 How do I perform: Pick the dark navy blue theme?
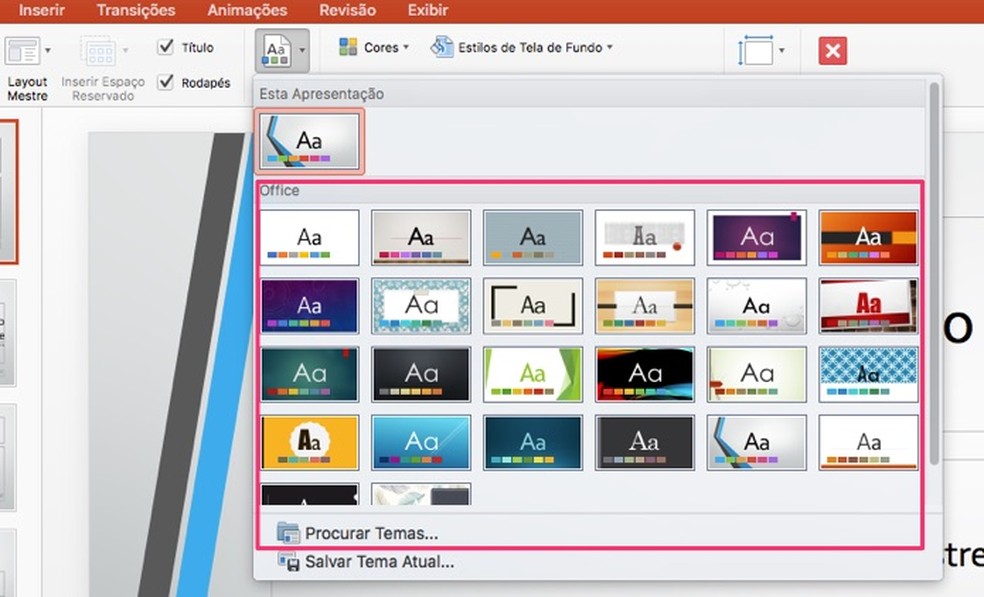533,443
